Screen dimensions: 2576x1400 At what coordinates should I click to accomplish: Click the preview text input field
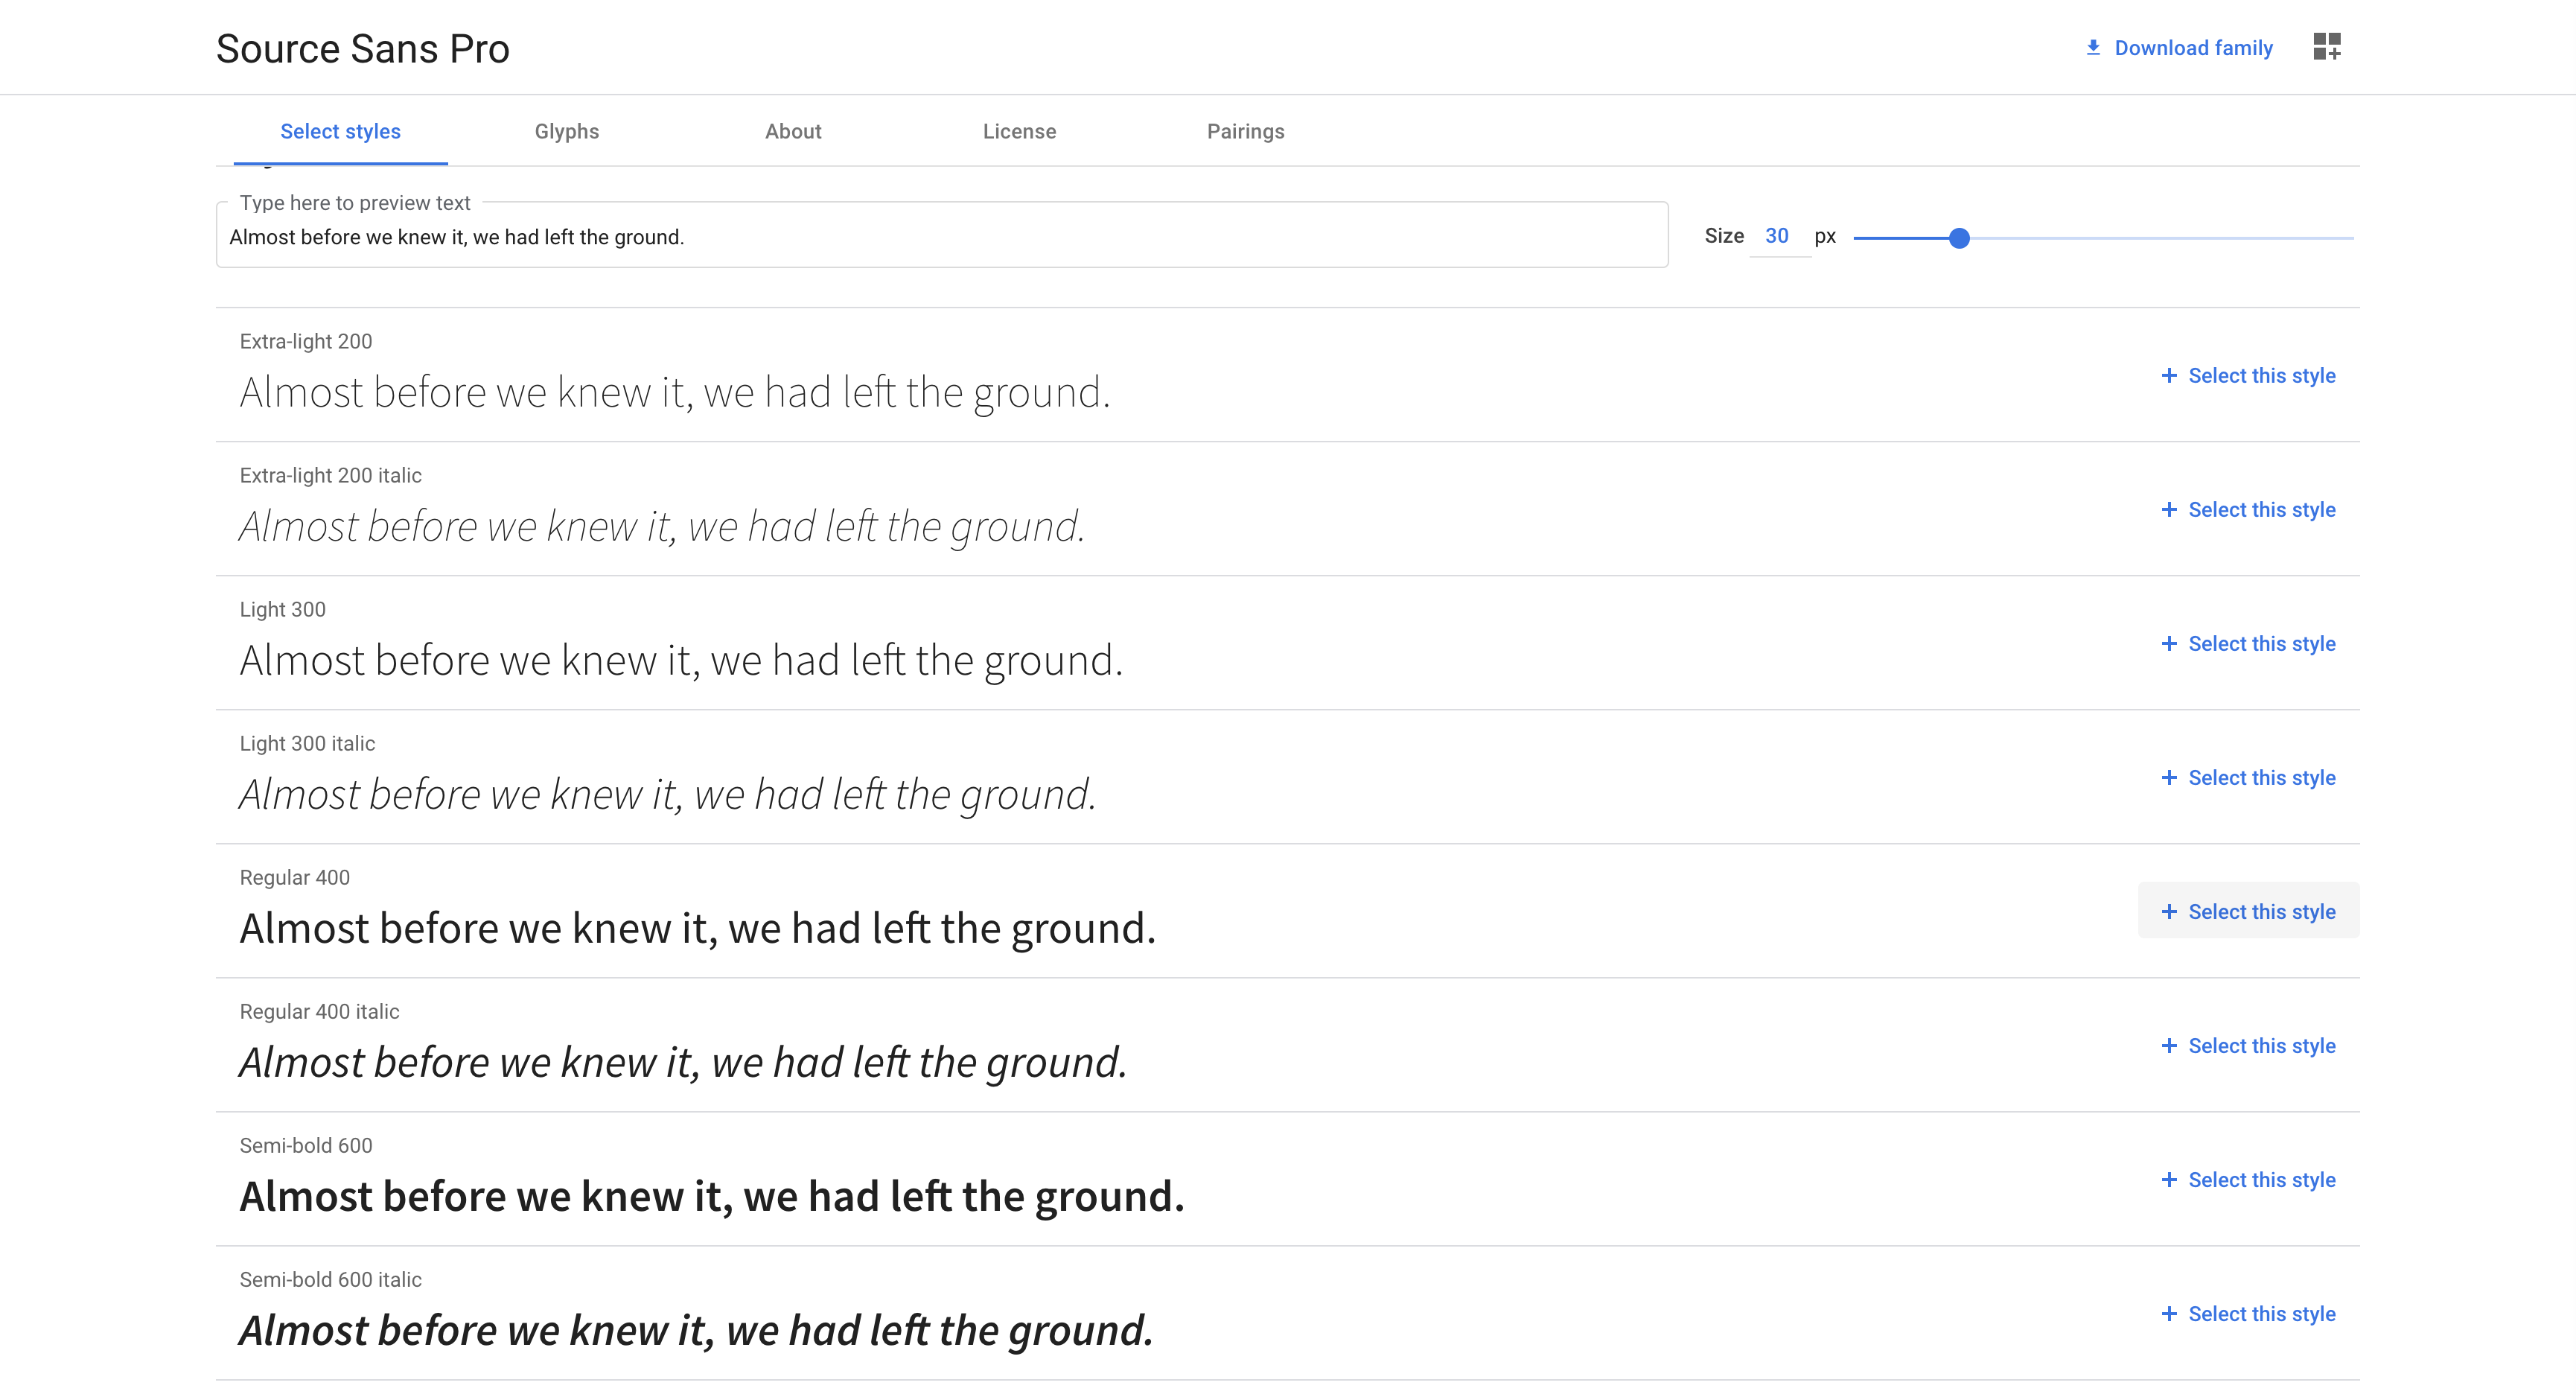pyautogui.click(x=942, y=237)
